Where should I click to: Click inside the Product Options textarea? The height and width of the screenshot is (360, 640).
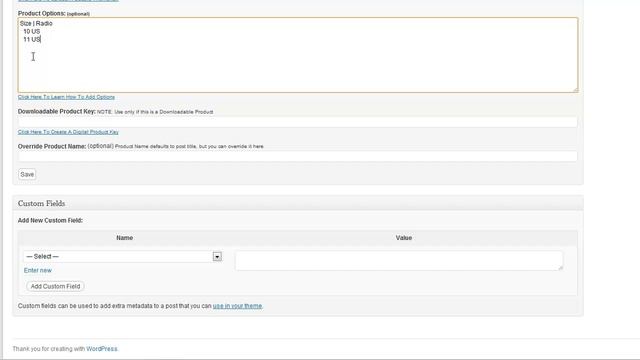pos(298,55)
